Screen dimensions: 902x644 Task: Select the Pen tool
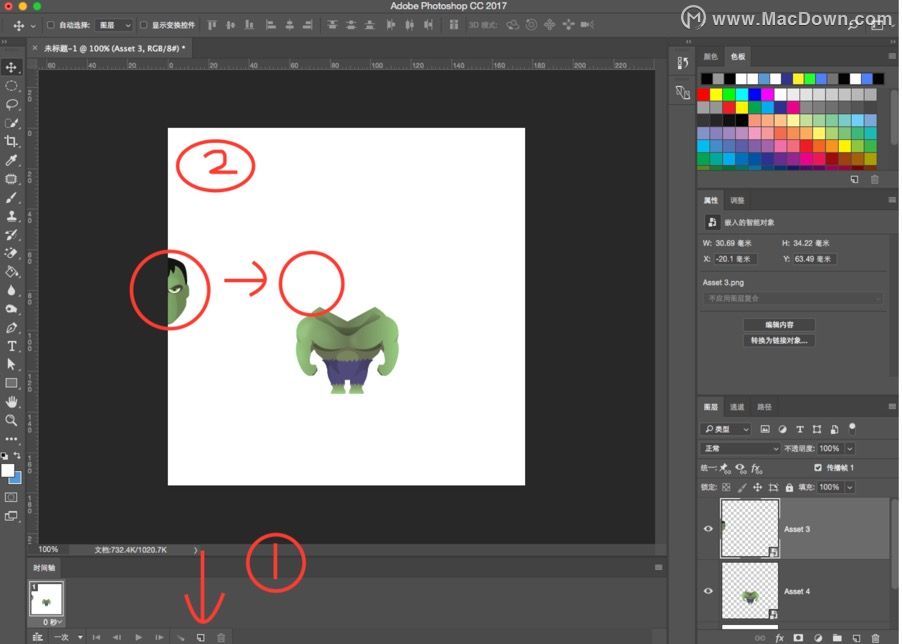point(11,328)
